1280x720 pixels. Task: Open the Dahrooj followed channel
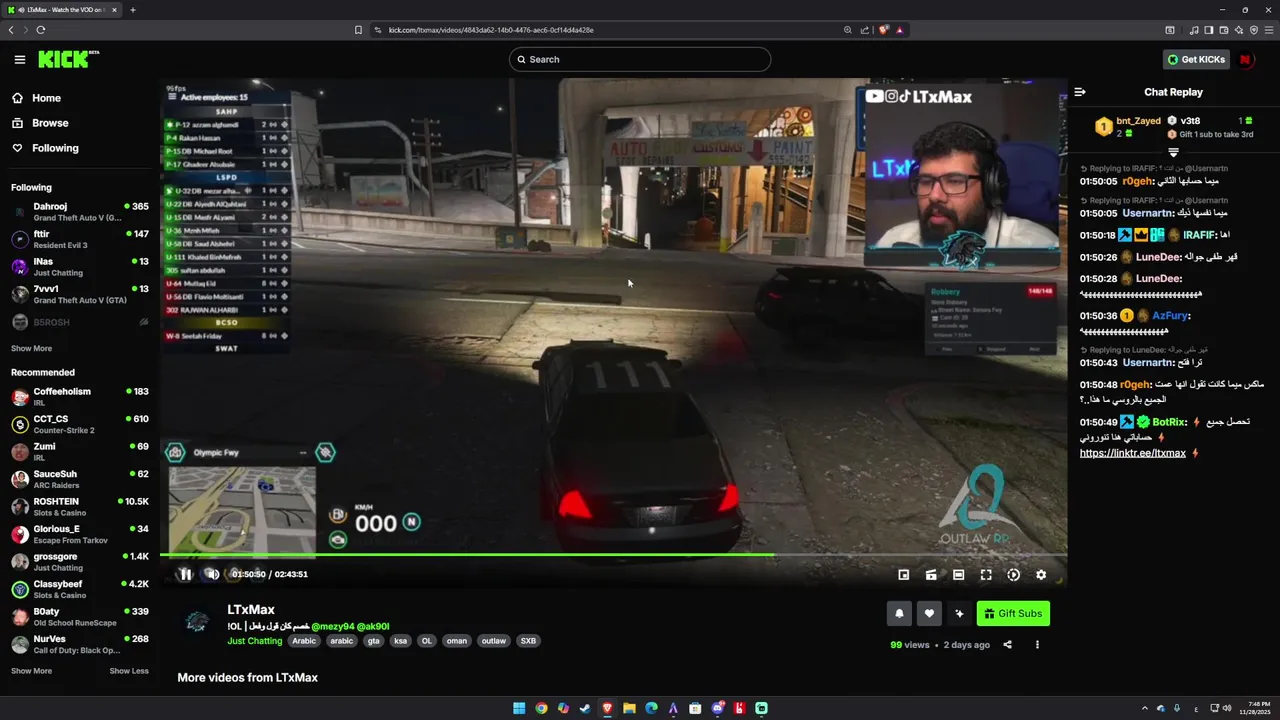click(80, 212)
